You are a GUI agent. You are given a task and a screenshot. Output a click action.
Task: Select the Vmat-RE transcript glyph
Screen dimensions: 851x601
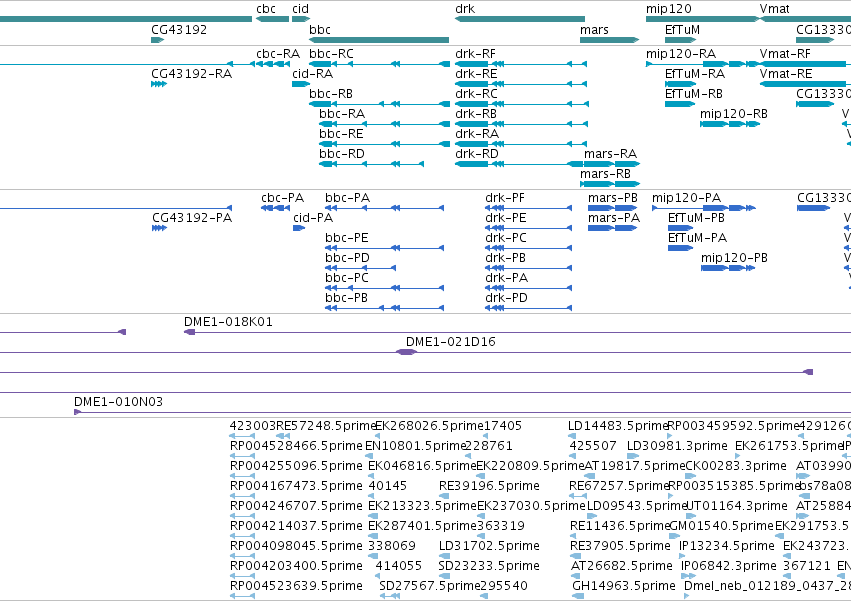click(x=805, y=84)
